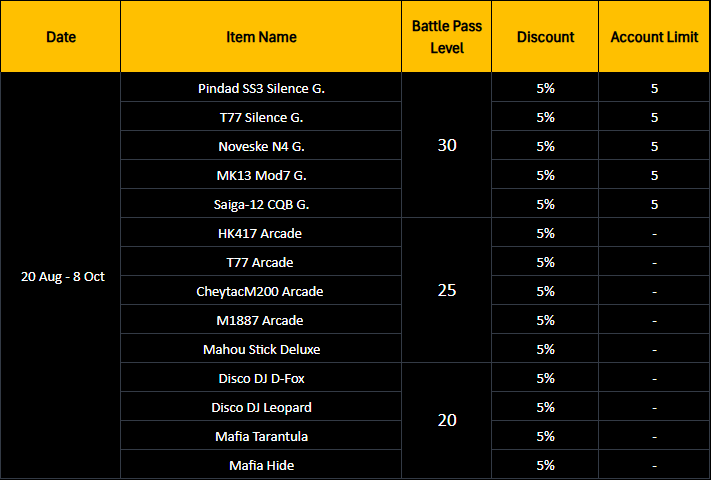Screen dimensions: 711x480
Task: Click the Date column header
Action: (61, 37)
